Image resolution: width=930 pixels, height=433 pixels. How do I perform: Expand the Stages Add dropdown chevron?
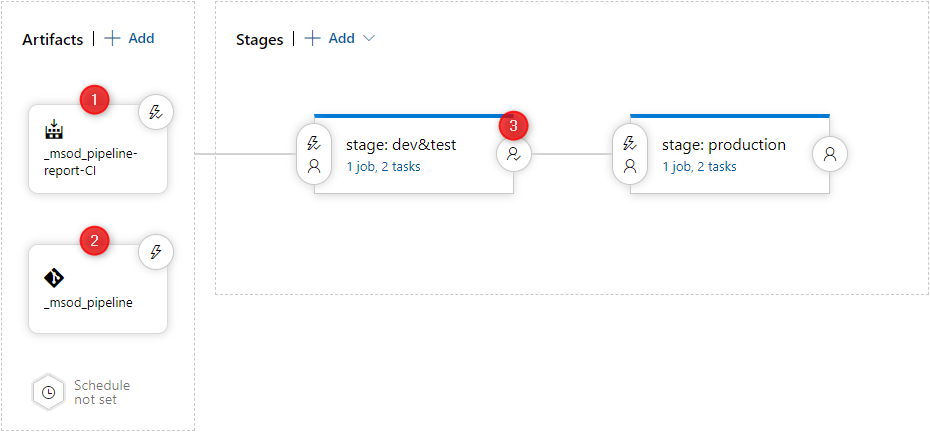[369, 39]
